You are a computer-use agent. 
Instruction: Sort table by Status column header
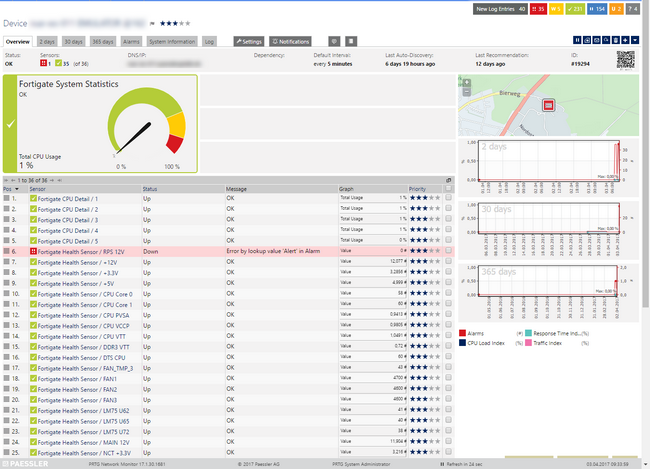click(x=150, y=189)
